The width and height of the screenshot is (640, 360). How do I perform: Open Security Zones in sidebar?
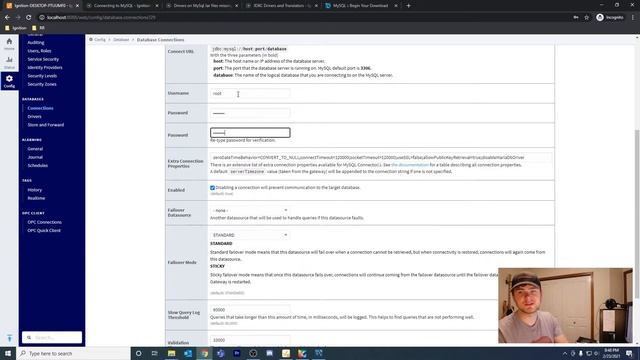(42, 84)
